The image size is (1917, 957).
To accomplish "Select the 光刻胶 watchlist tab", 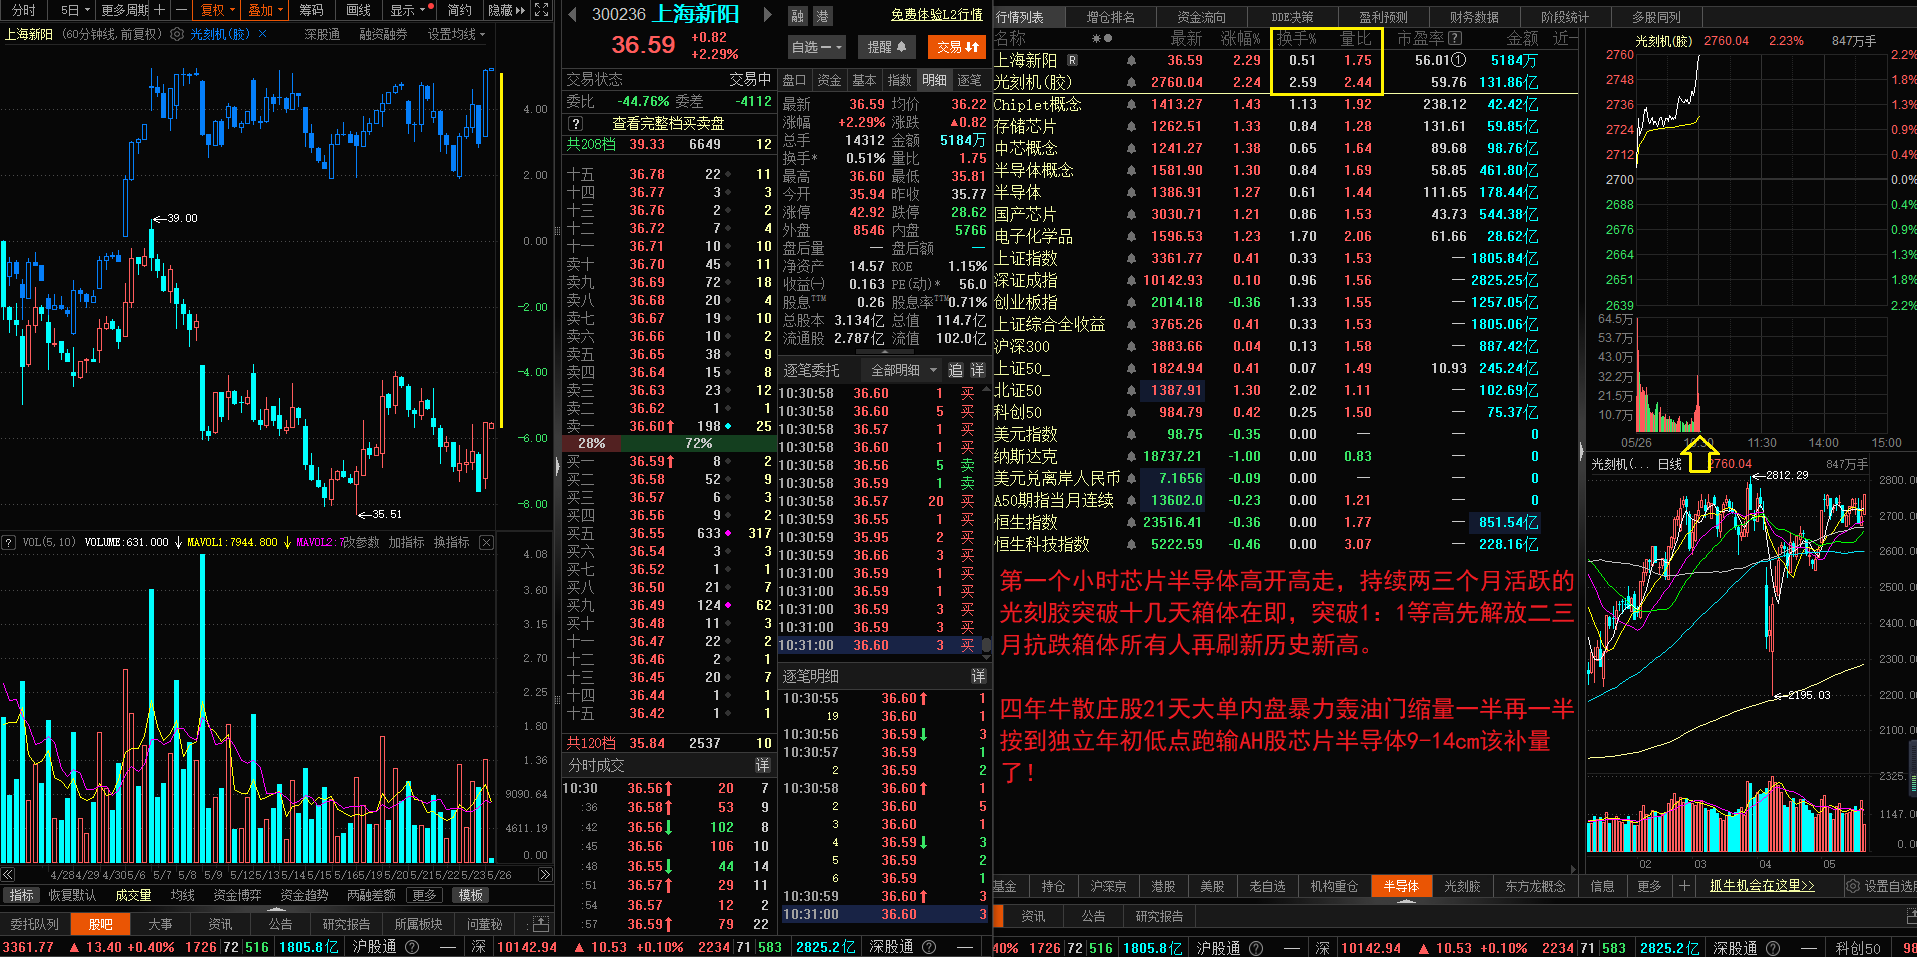I will 1461,886.
